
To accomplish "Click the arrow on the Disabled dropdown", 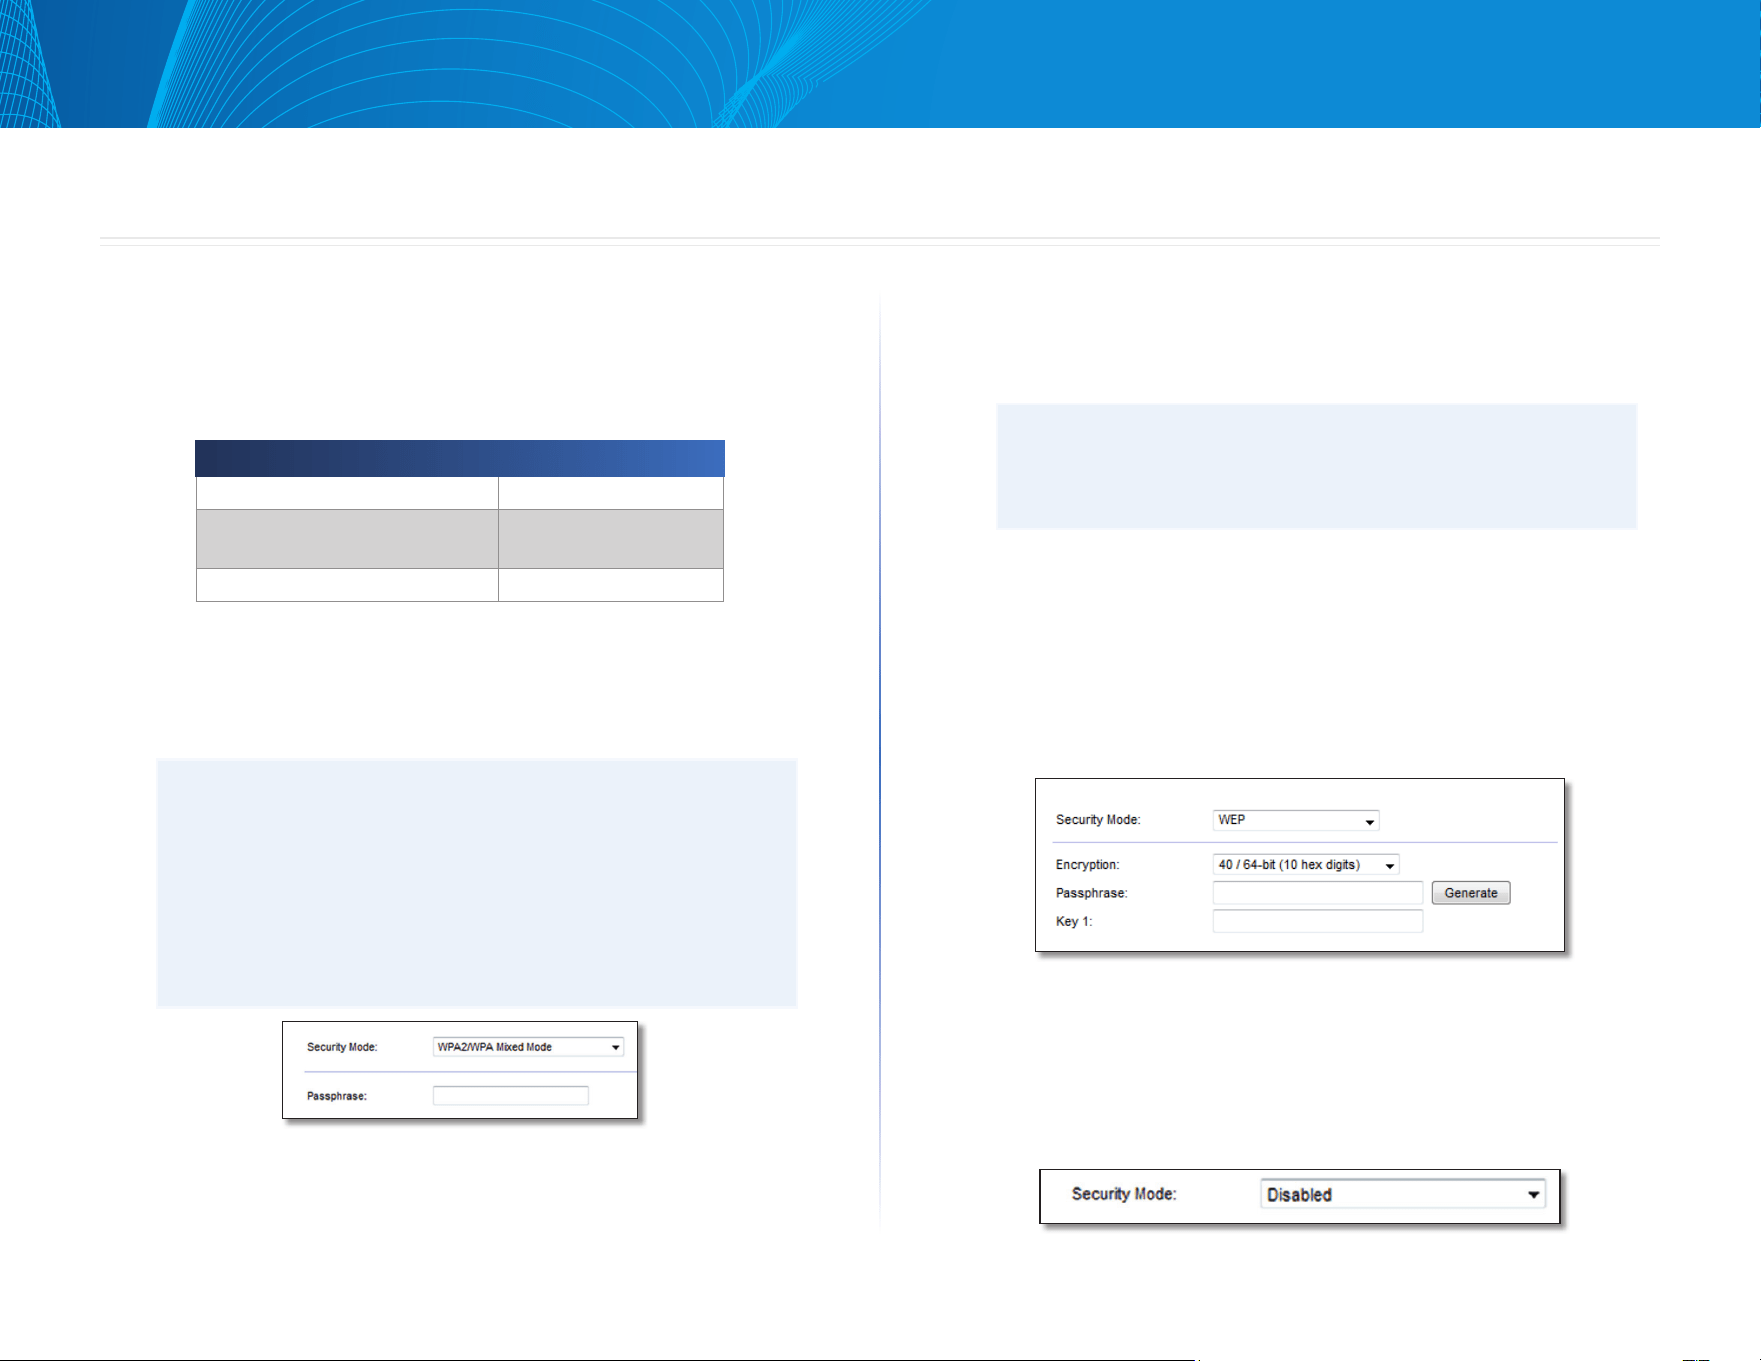I will (x=1532, y=1194).
